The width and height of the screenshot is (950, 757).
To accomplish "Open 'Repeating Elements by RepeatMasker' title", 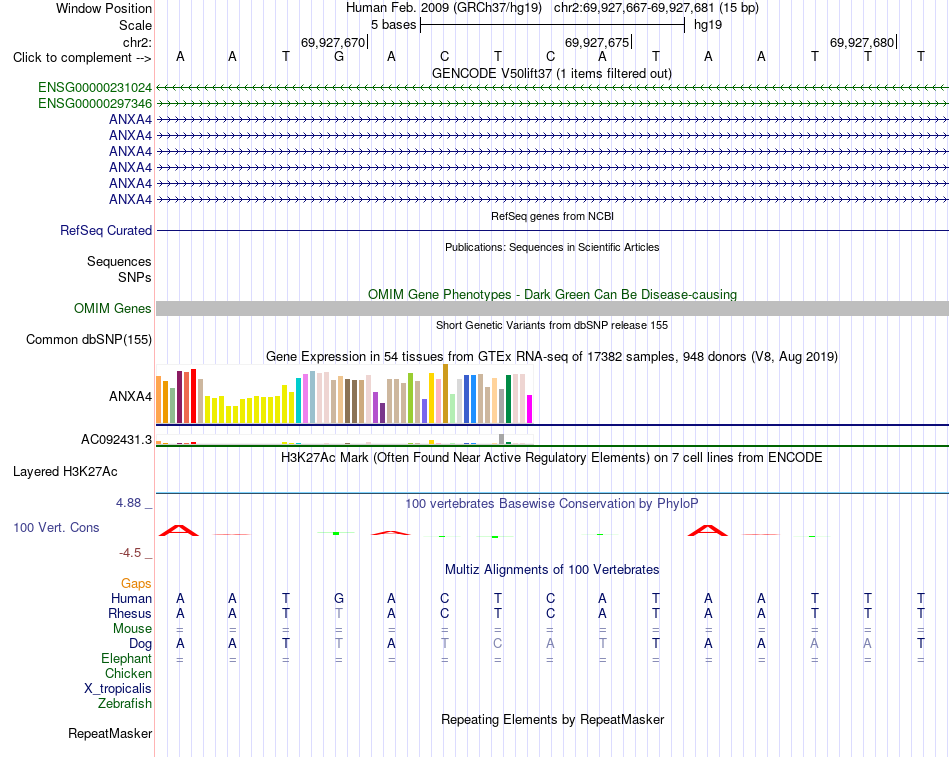I will point(553,719).
